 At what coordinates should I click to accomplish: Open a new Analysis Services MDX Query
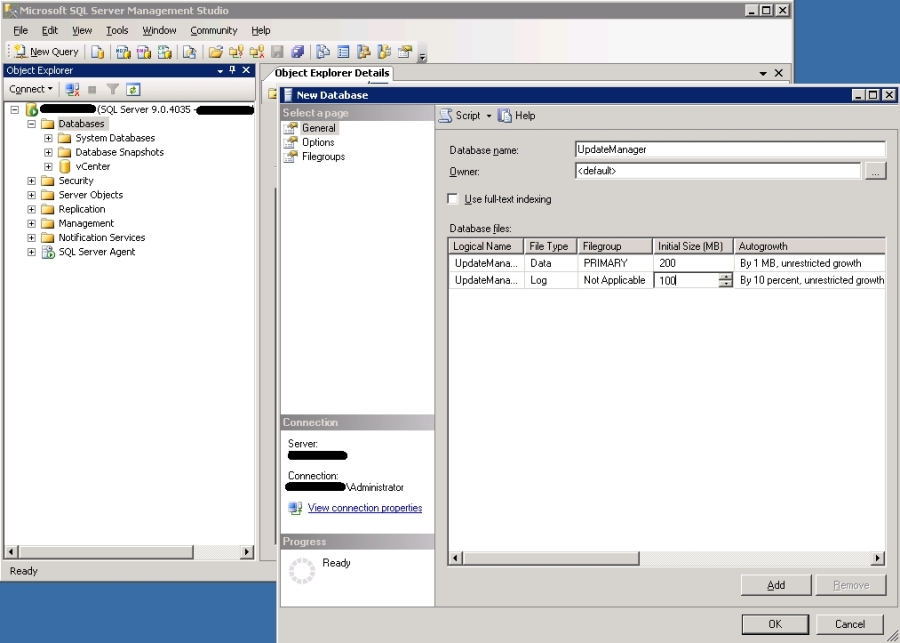pyautogui.click(x=123, y=52)
